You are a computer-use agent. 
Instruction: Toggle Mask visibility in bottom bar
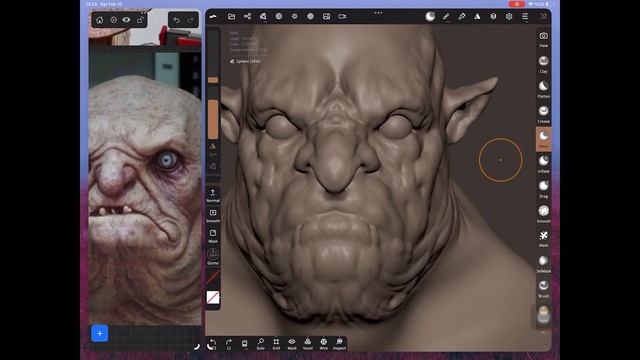pos(292,344)
